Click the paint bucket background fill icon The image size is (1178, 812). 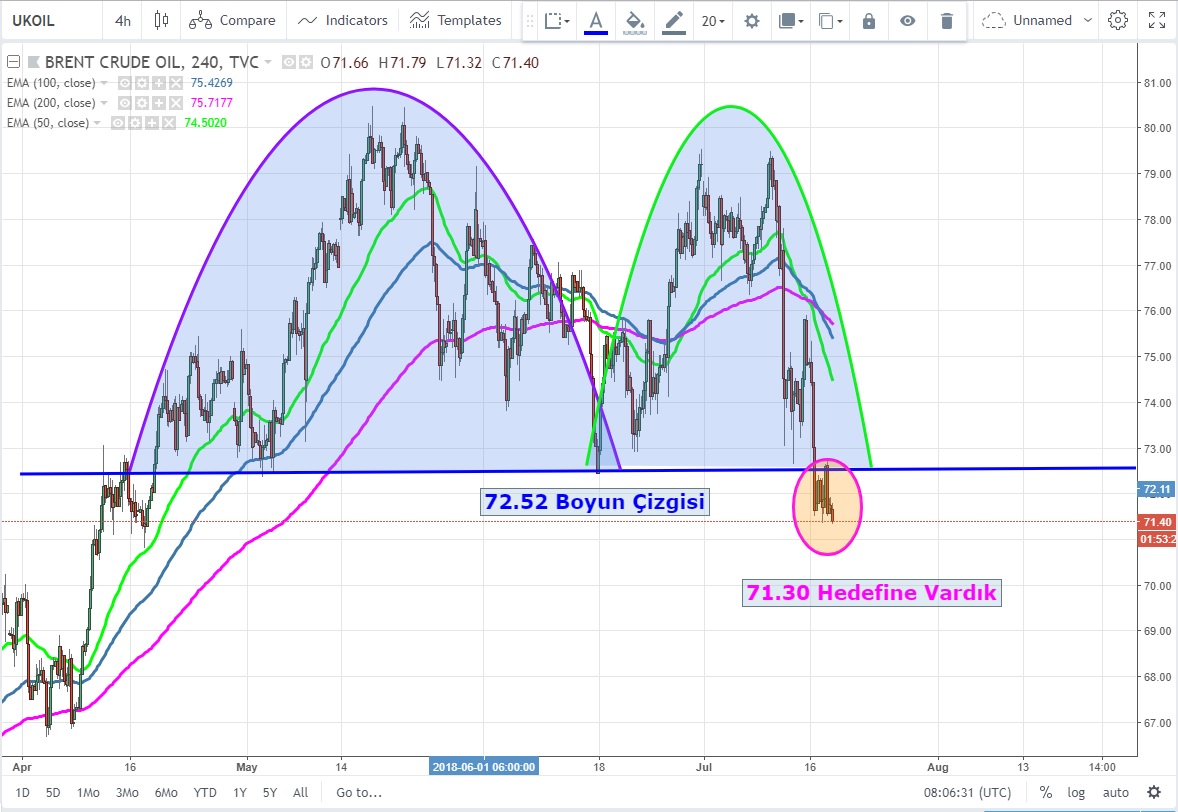[634, 20]
